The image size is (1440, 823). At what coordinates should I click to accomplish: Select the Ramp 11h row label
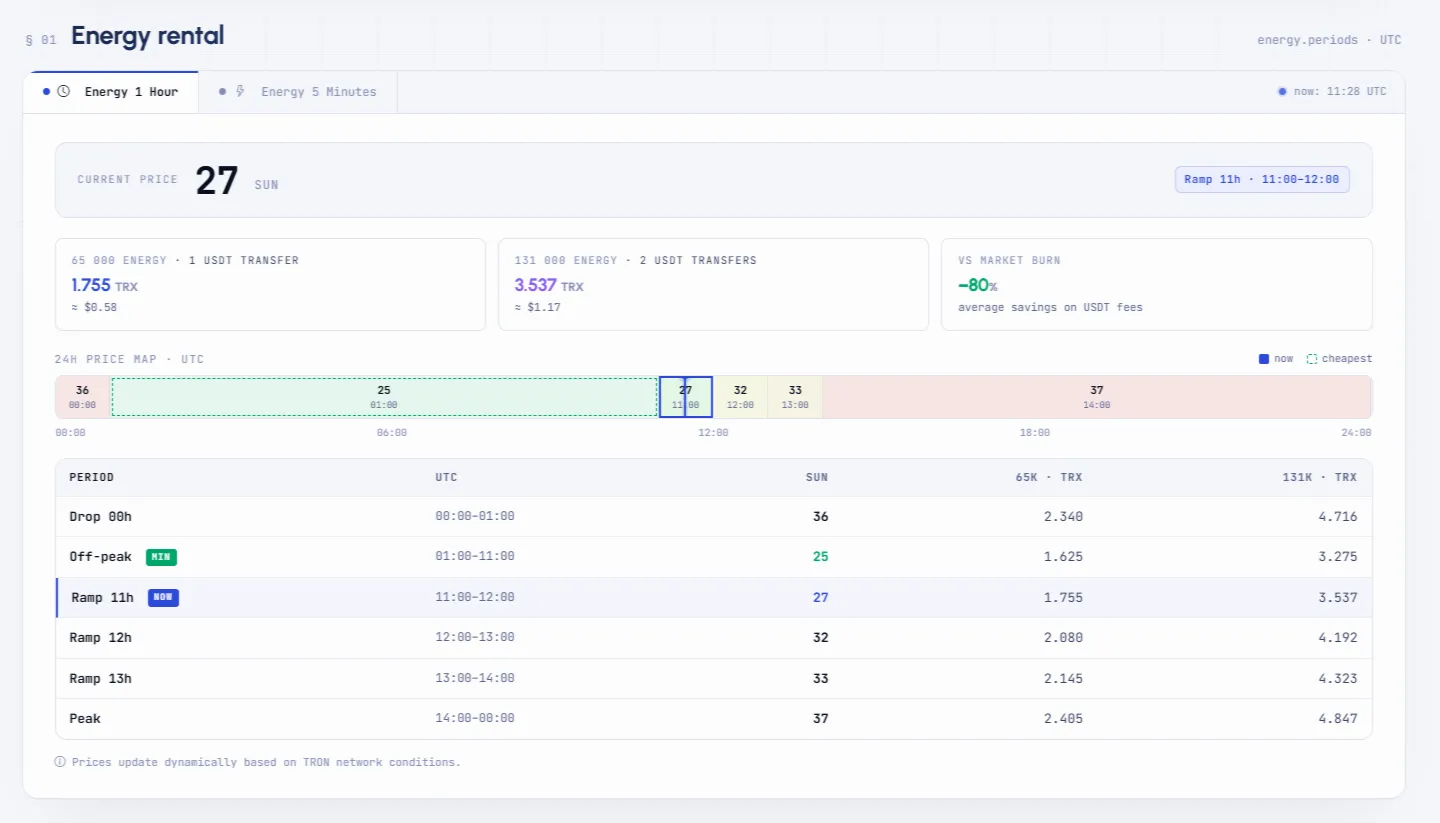coord(102,598)
